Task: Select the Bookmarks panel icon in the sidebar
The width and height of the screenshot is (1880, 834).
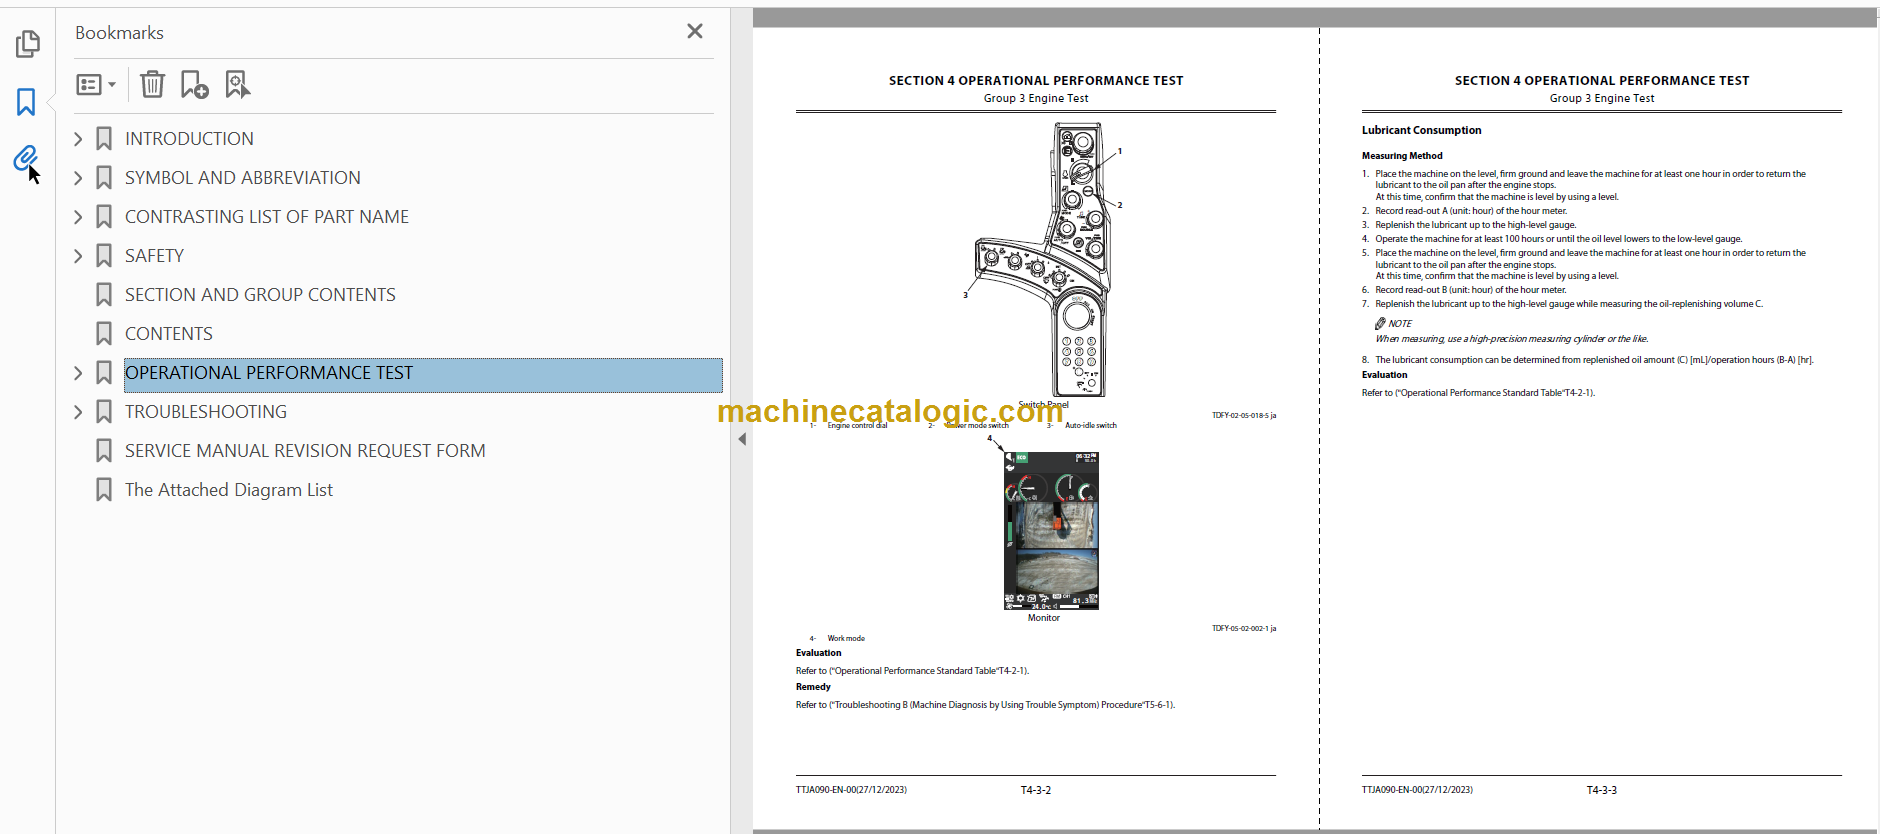Action: coord(26,102)
